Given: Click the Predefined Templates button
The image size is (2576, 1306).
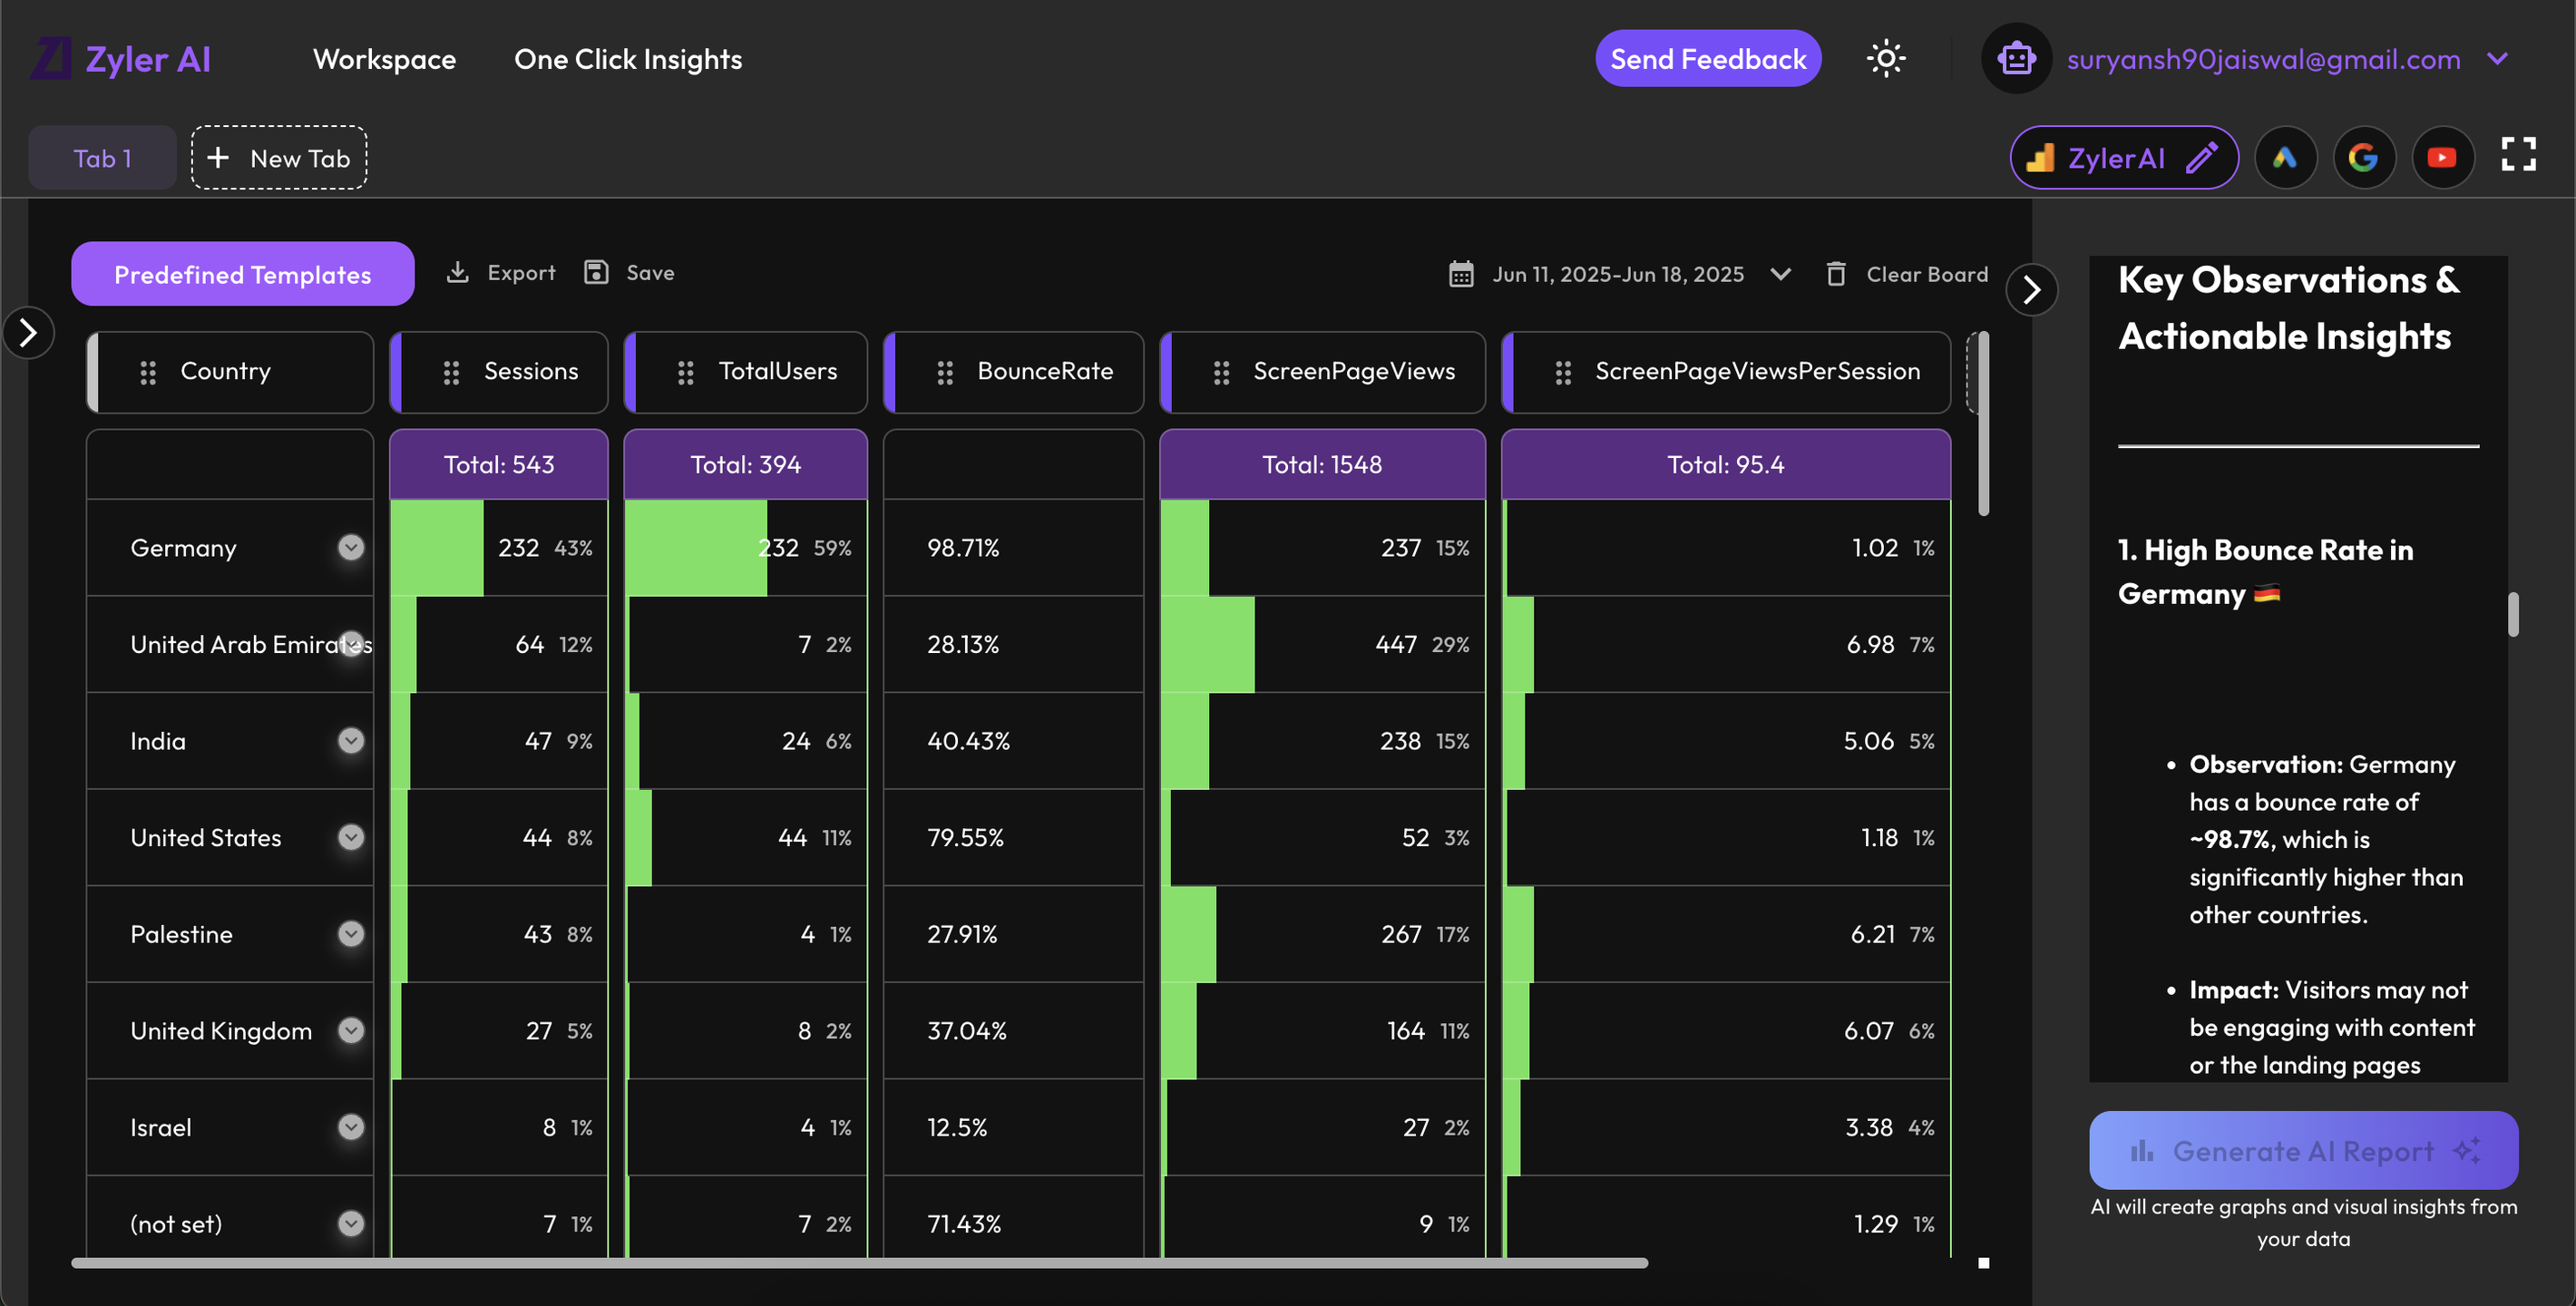Looking at the screenshot, I should 242,274.
